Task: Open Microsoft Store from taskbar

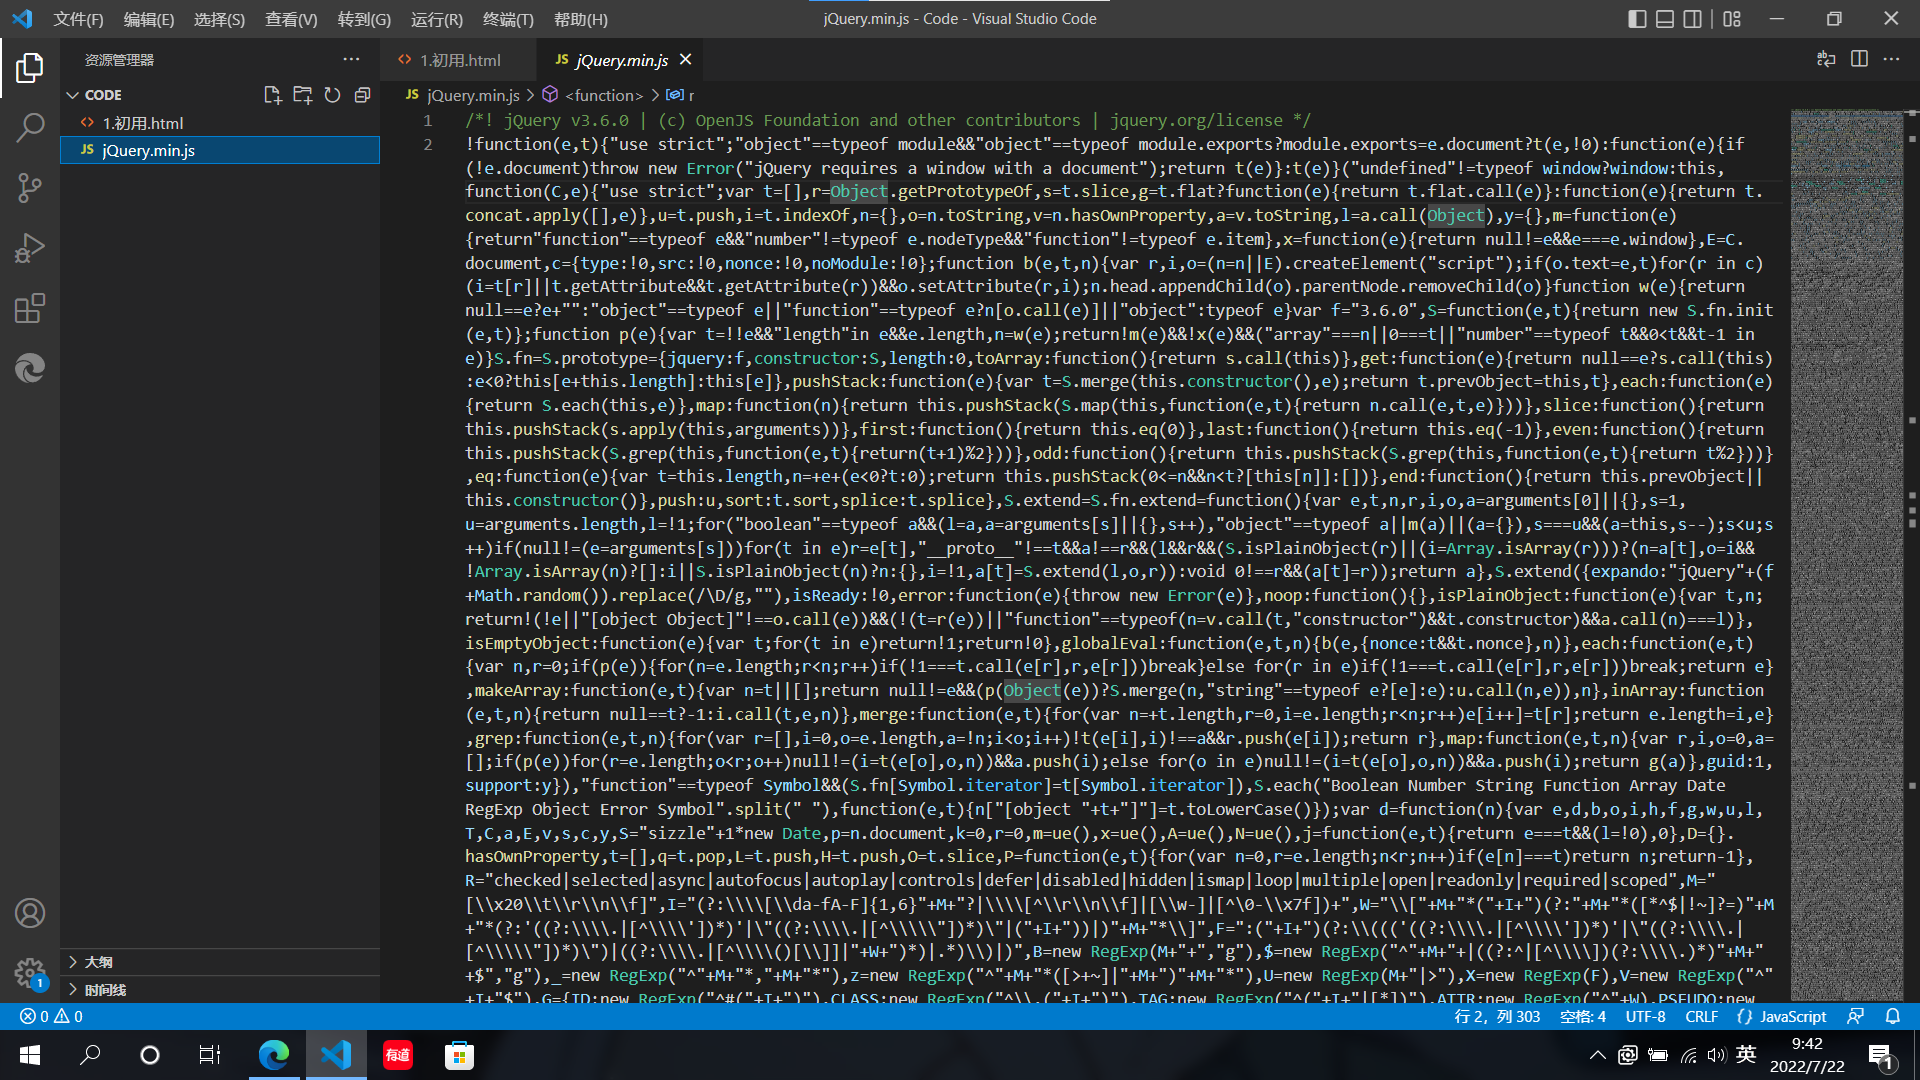Action: (x=459, y=1055)
